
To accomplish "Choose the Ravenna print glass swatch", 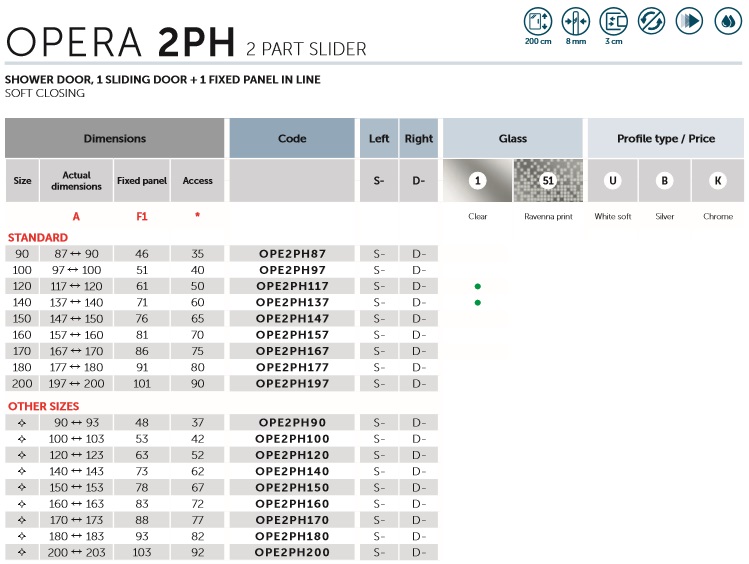I will coord(547,181).
